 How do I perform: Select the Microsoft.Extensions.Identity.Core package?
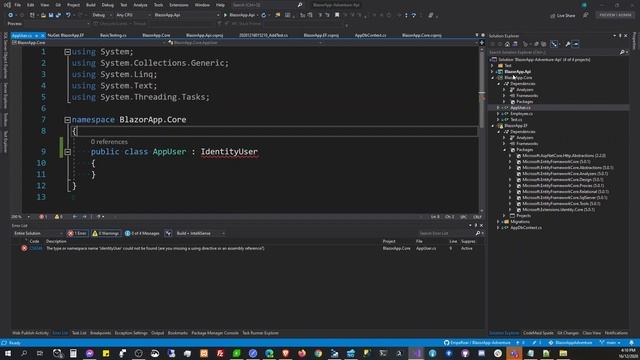[558, 209]
